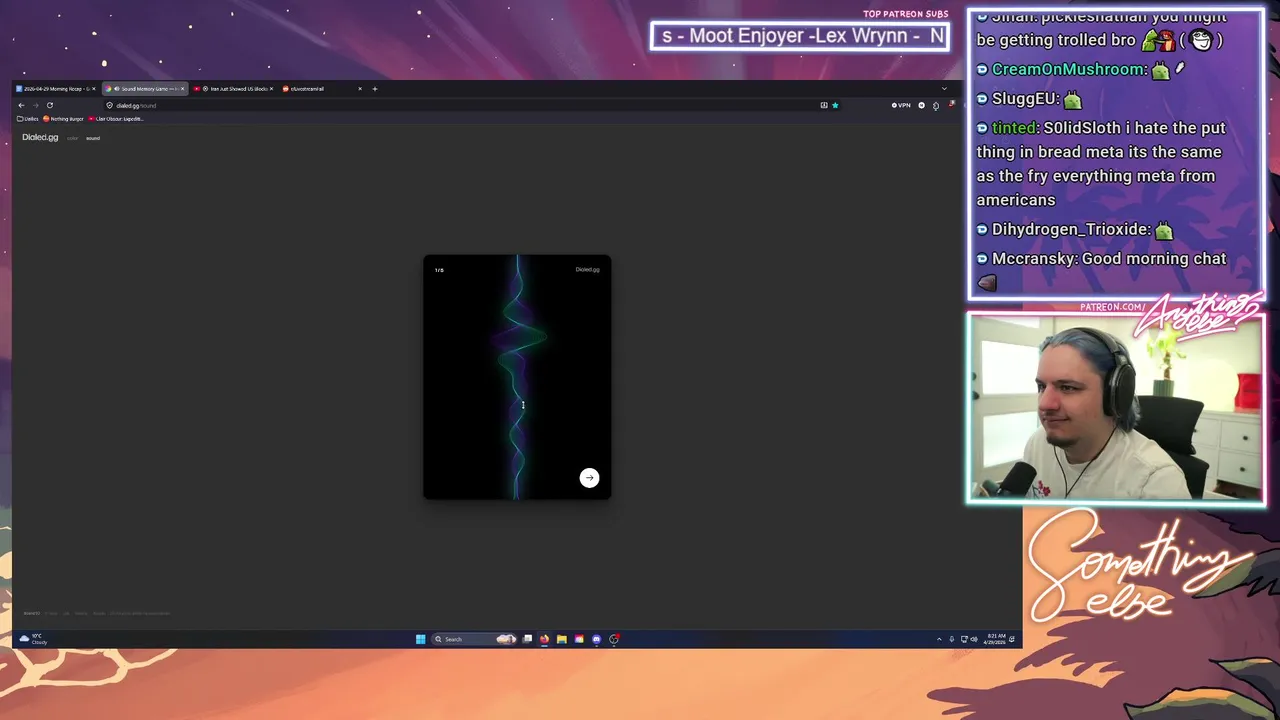The width and height of the screenshot is (1280, 720).
Task: Click the taskbar Search box
Action: pyautogui.click(x=473, y=639)
